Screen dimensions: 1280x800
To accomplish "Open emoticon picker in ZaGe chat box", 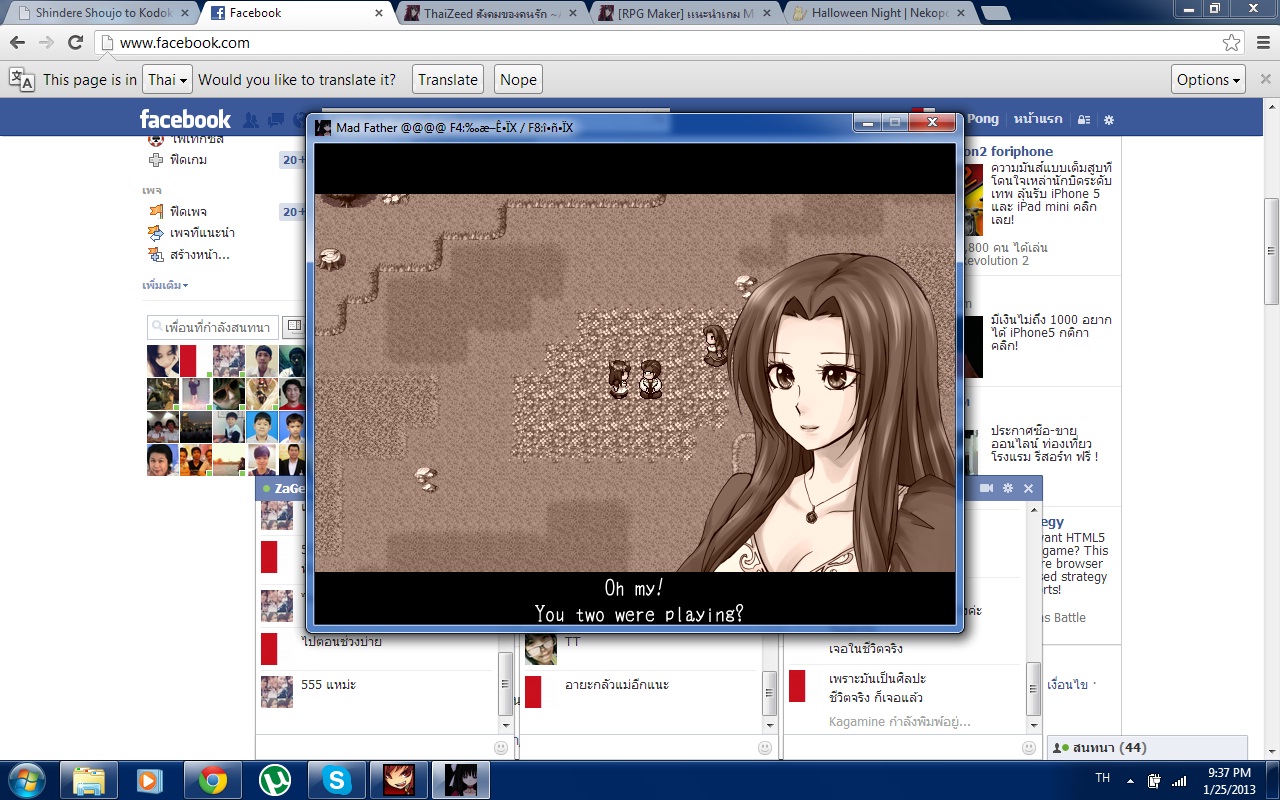I will [x=501, y=747].
